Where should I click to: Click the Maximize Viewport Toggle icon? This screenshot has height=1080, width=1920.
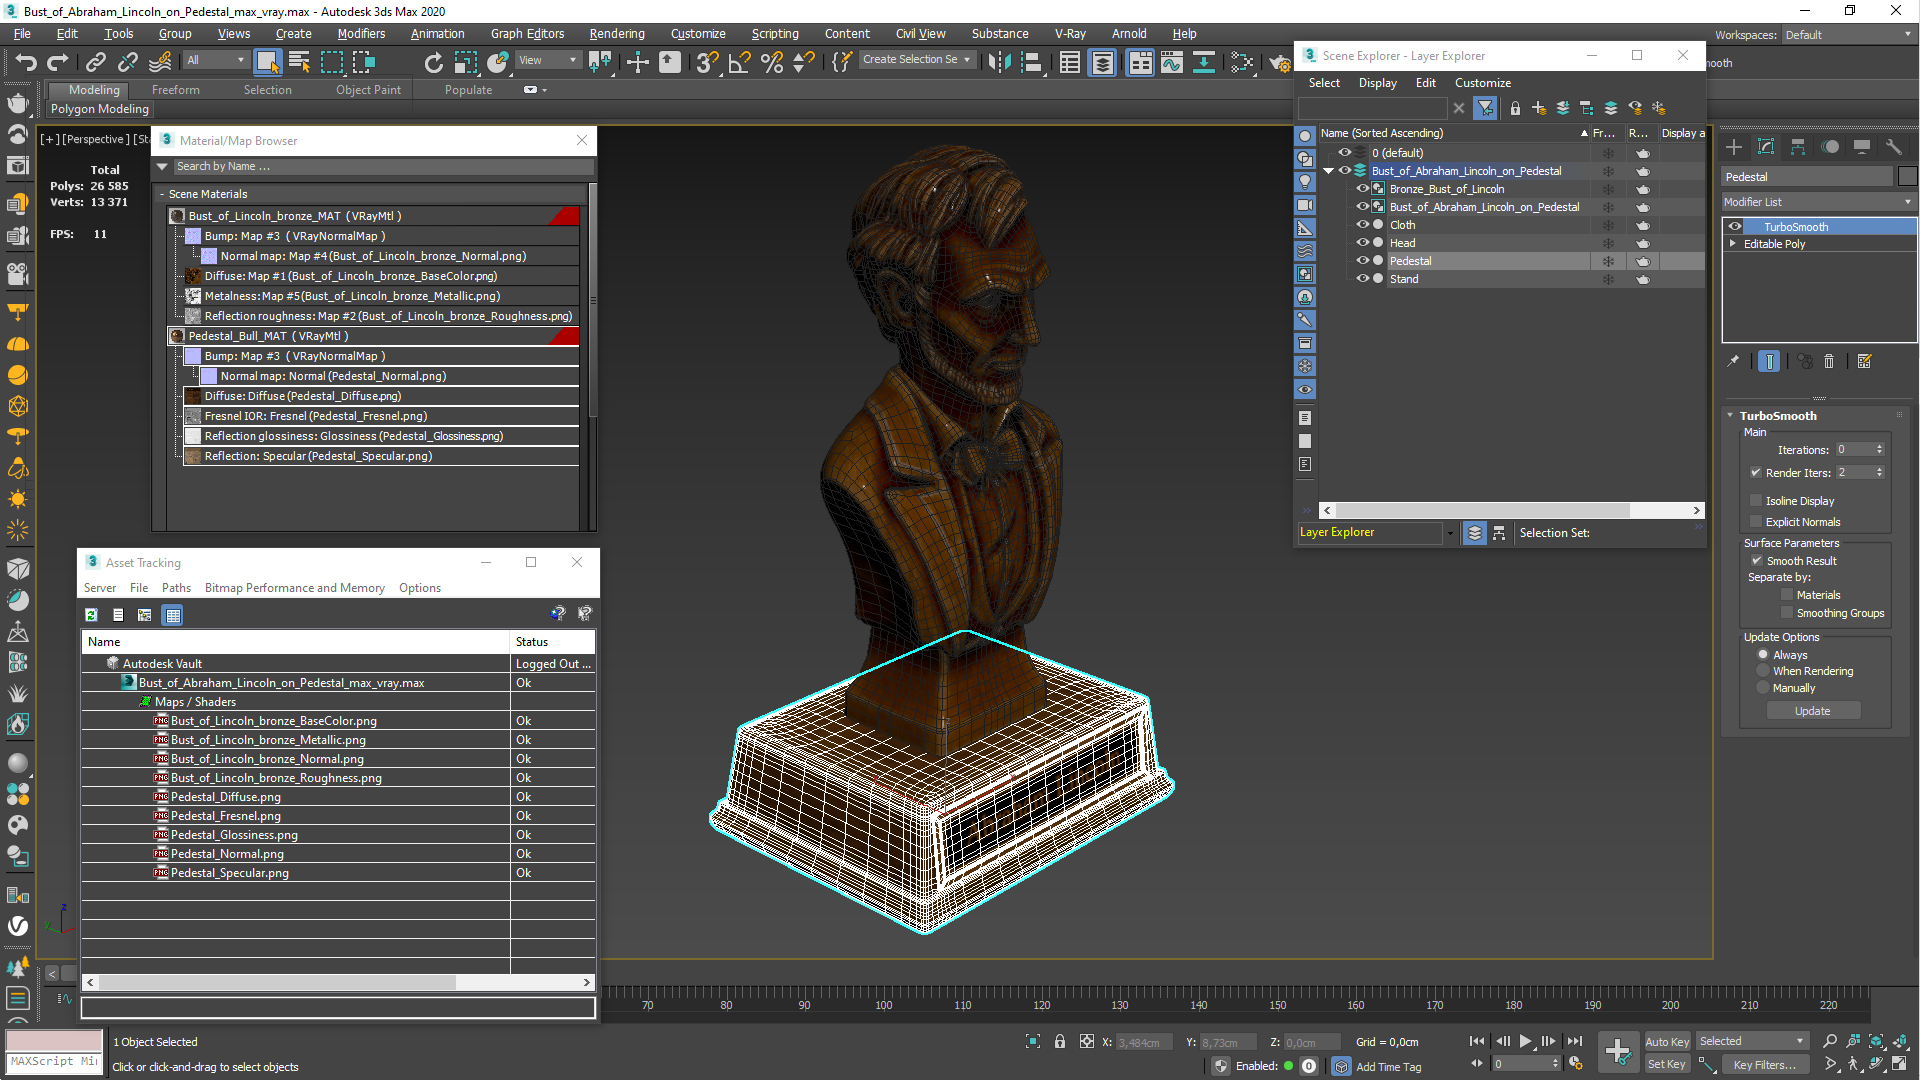pos(1899,1064)
